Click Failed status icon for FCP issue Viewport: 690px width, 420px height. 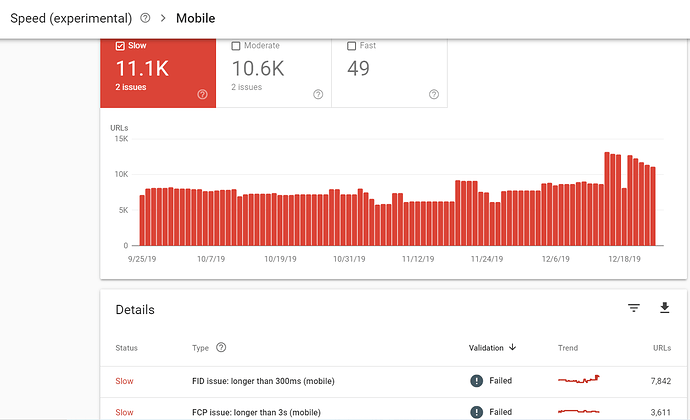[477, 412]
